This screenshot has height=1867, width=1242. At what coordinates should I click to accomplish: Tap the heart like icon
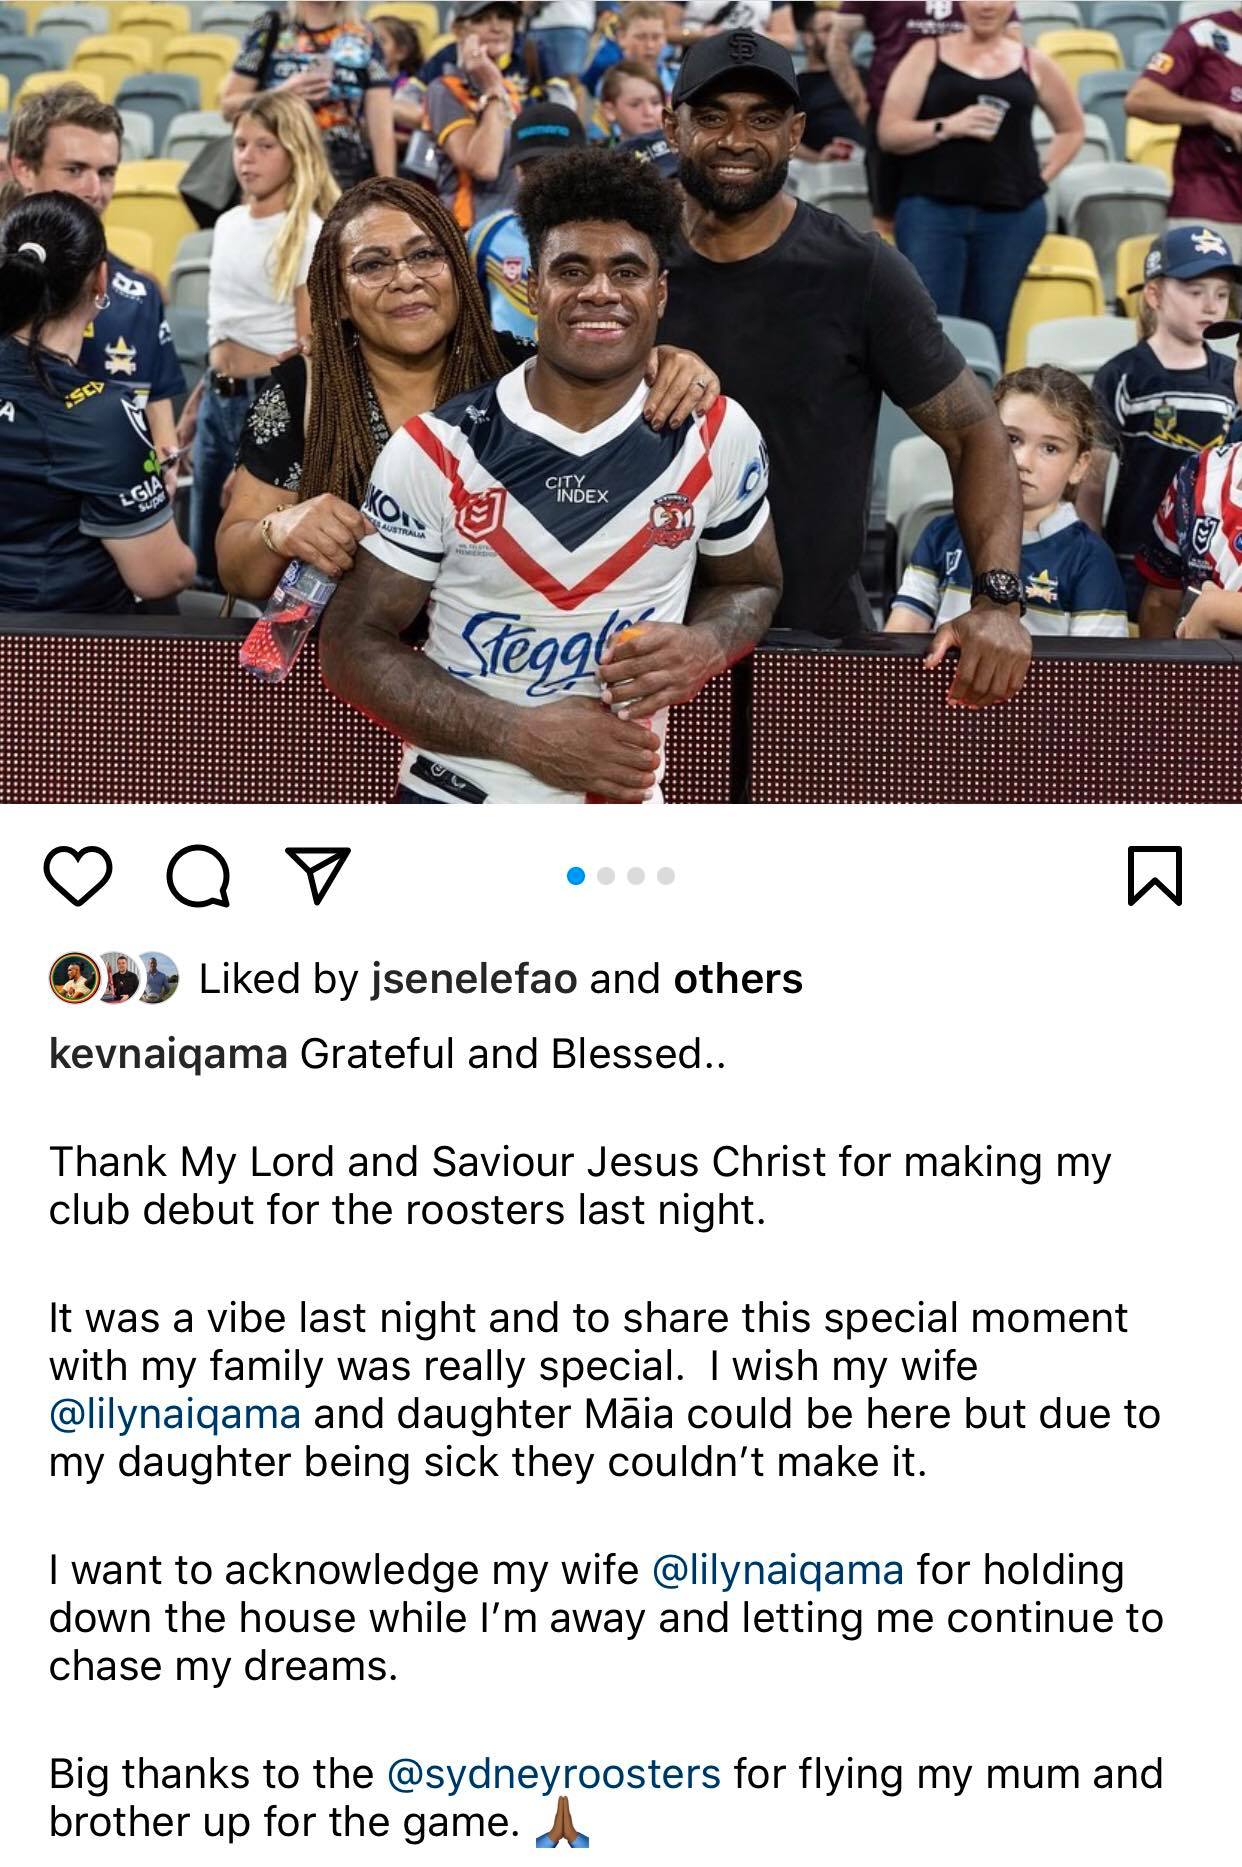[78, 876]
